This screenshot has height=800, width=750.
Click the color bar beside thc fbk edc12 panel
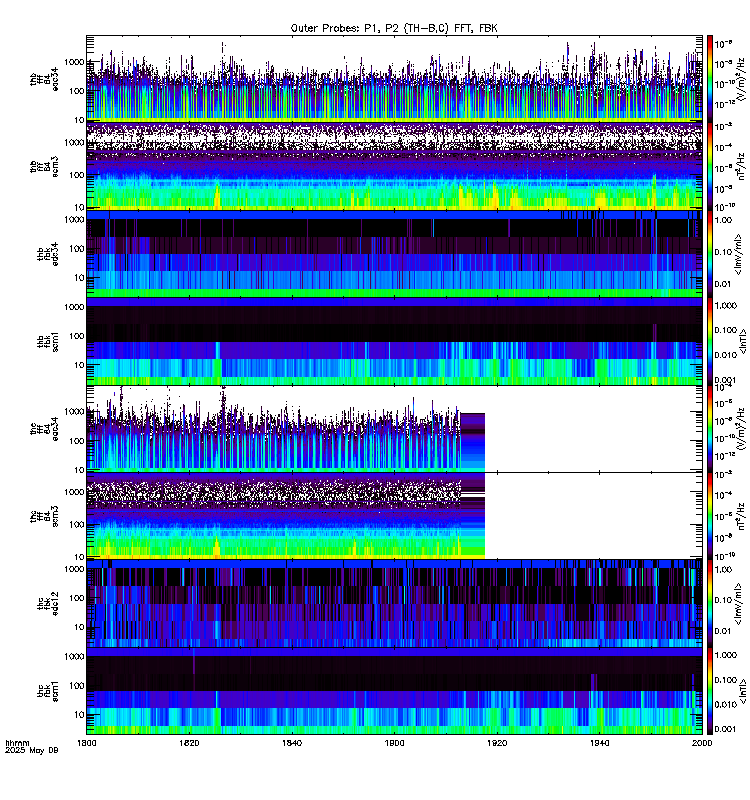710,604
